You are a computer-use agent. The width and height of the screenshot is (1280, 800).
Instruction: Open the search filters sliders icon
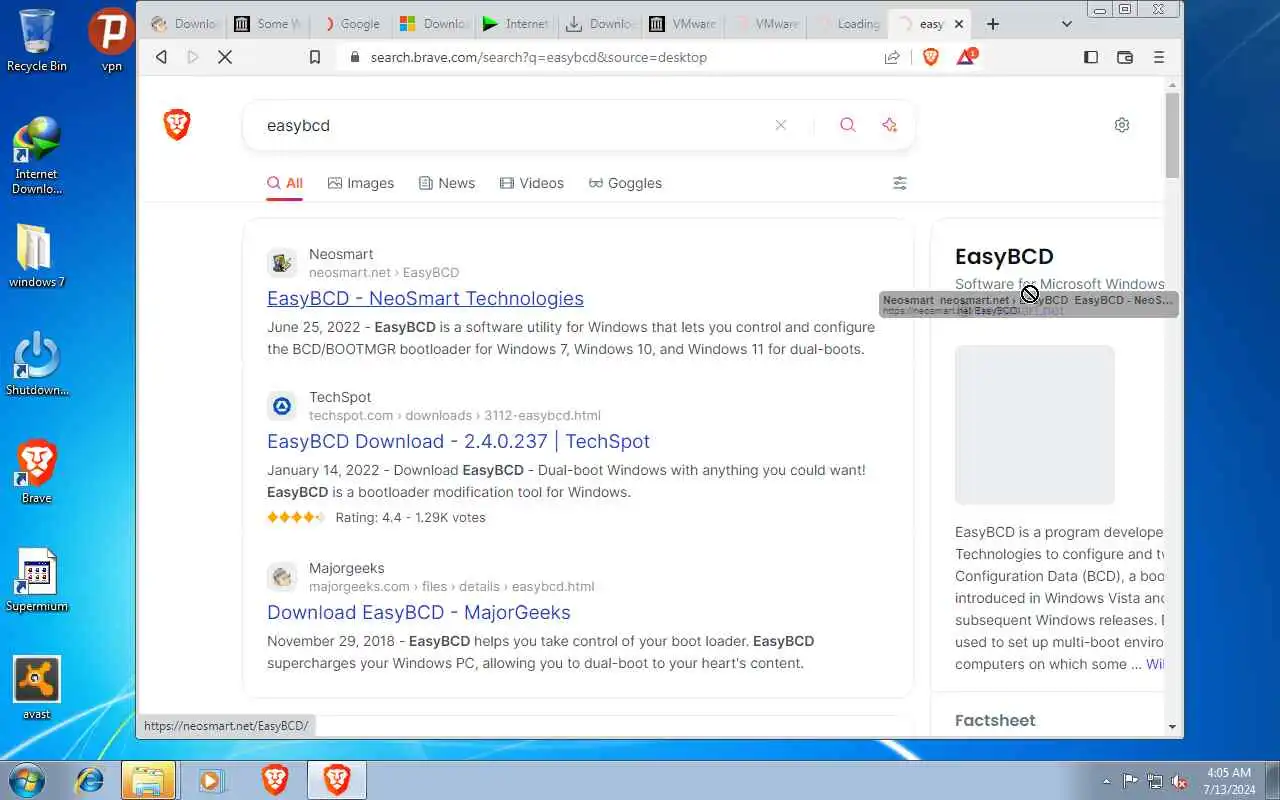[900, 183]
